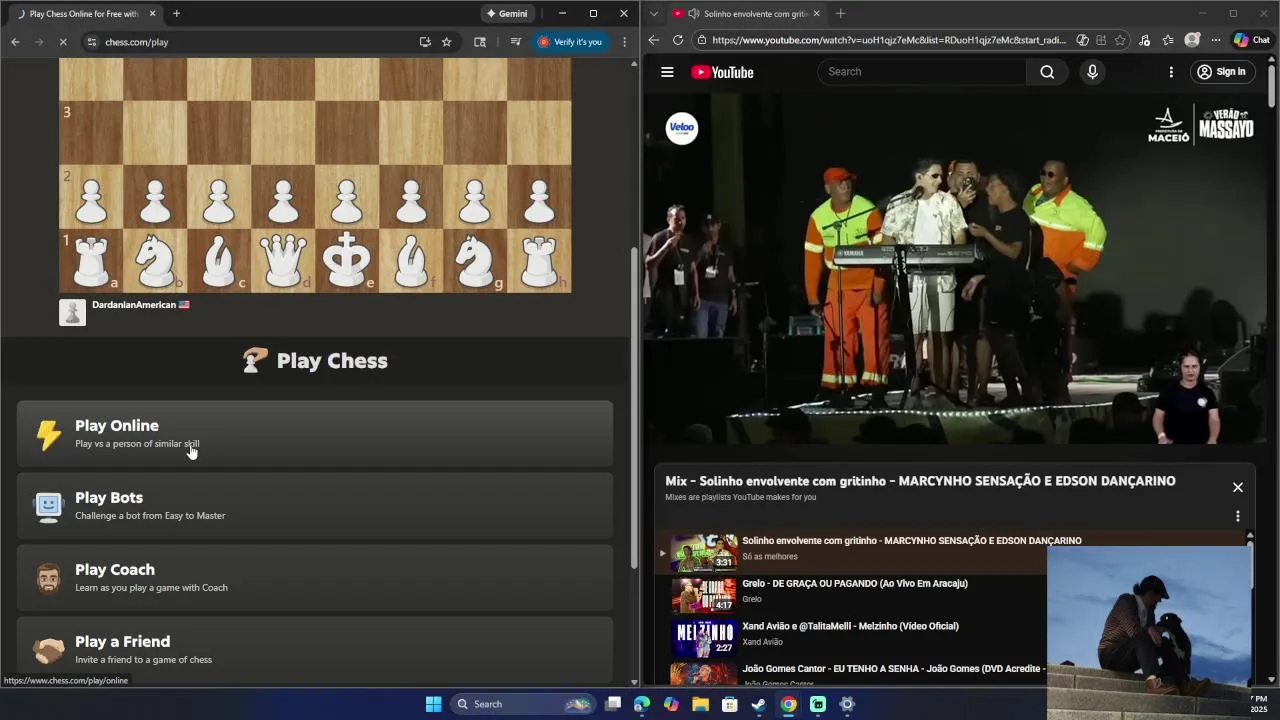Click the YouTube Search field

tap(922, 72)
